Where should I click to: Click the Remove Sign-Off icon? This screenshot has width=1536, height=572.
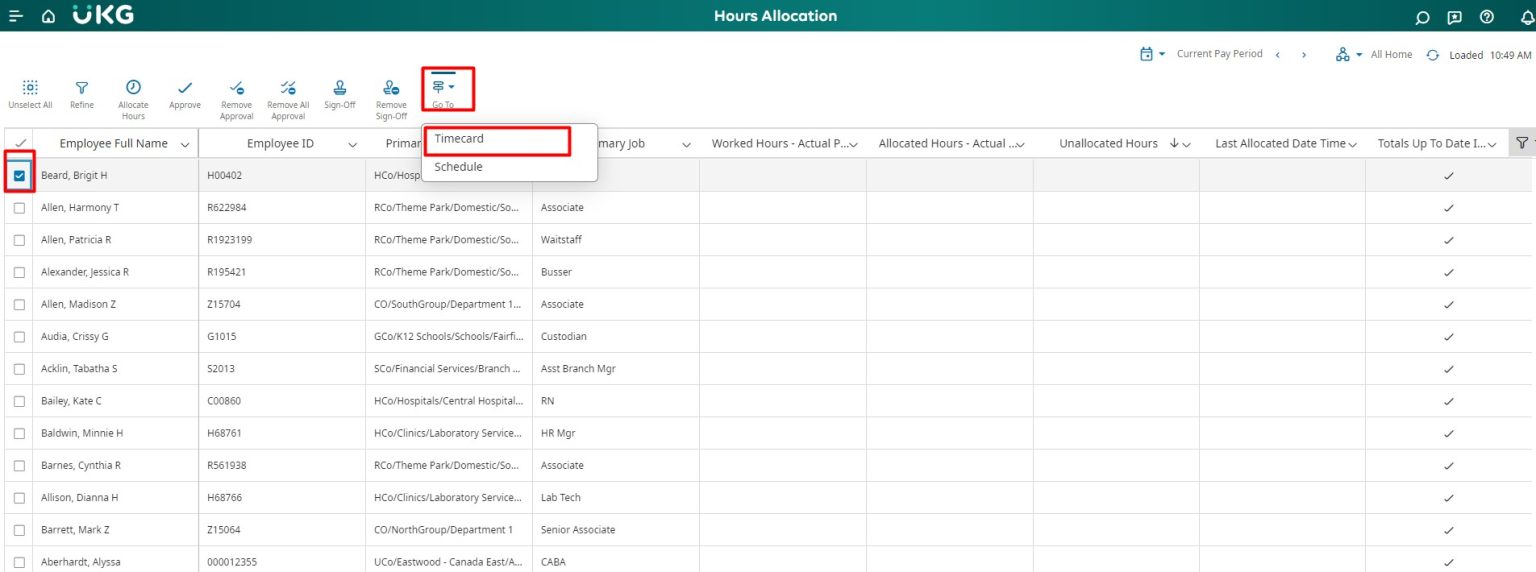pos(391,88)
